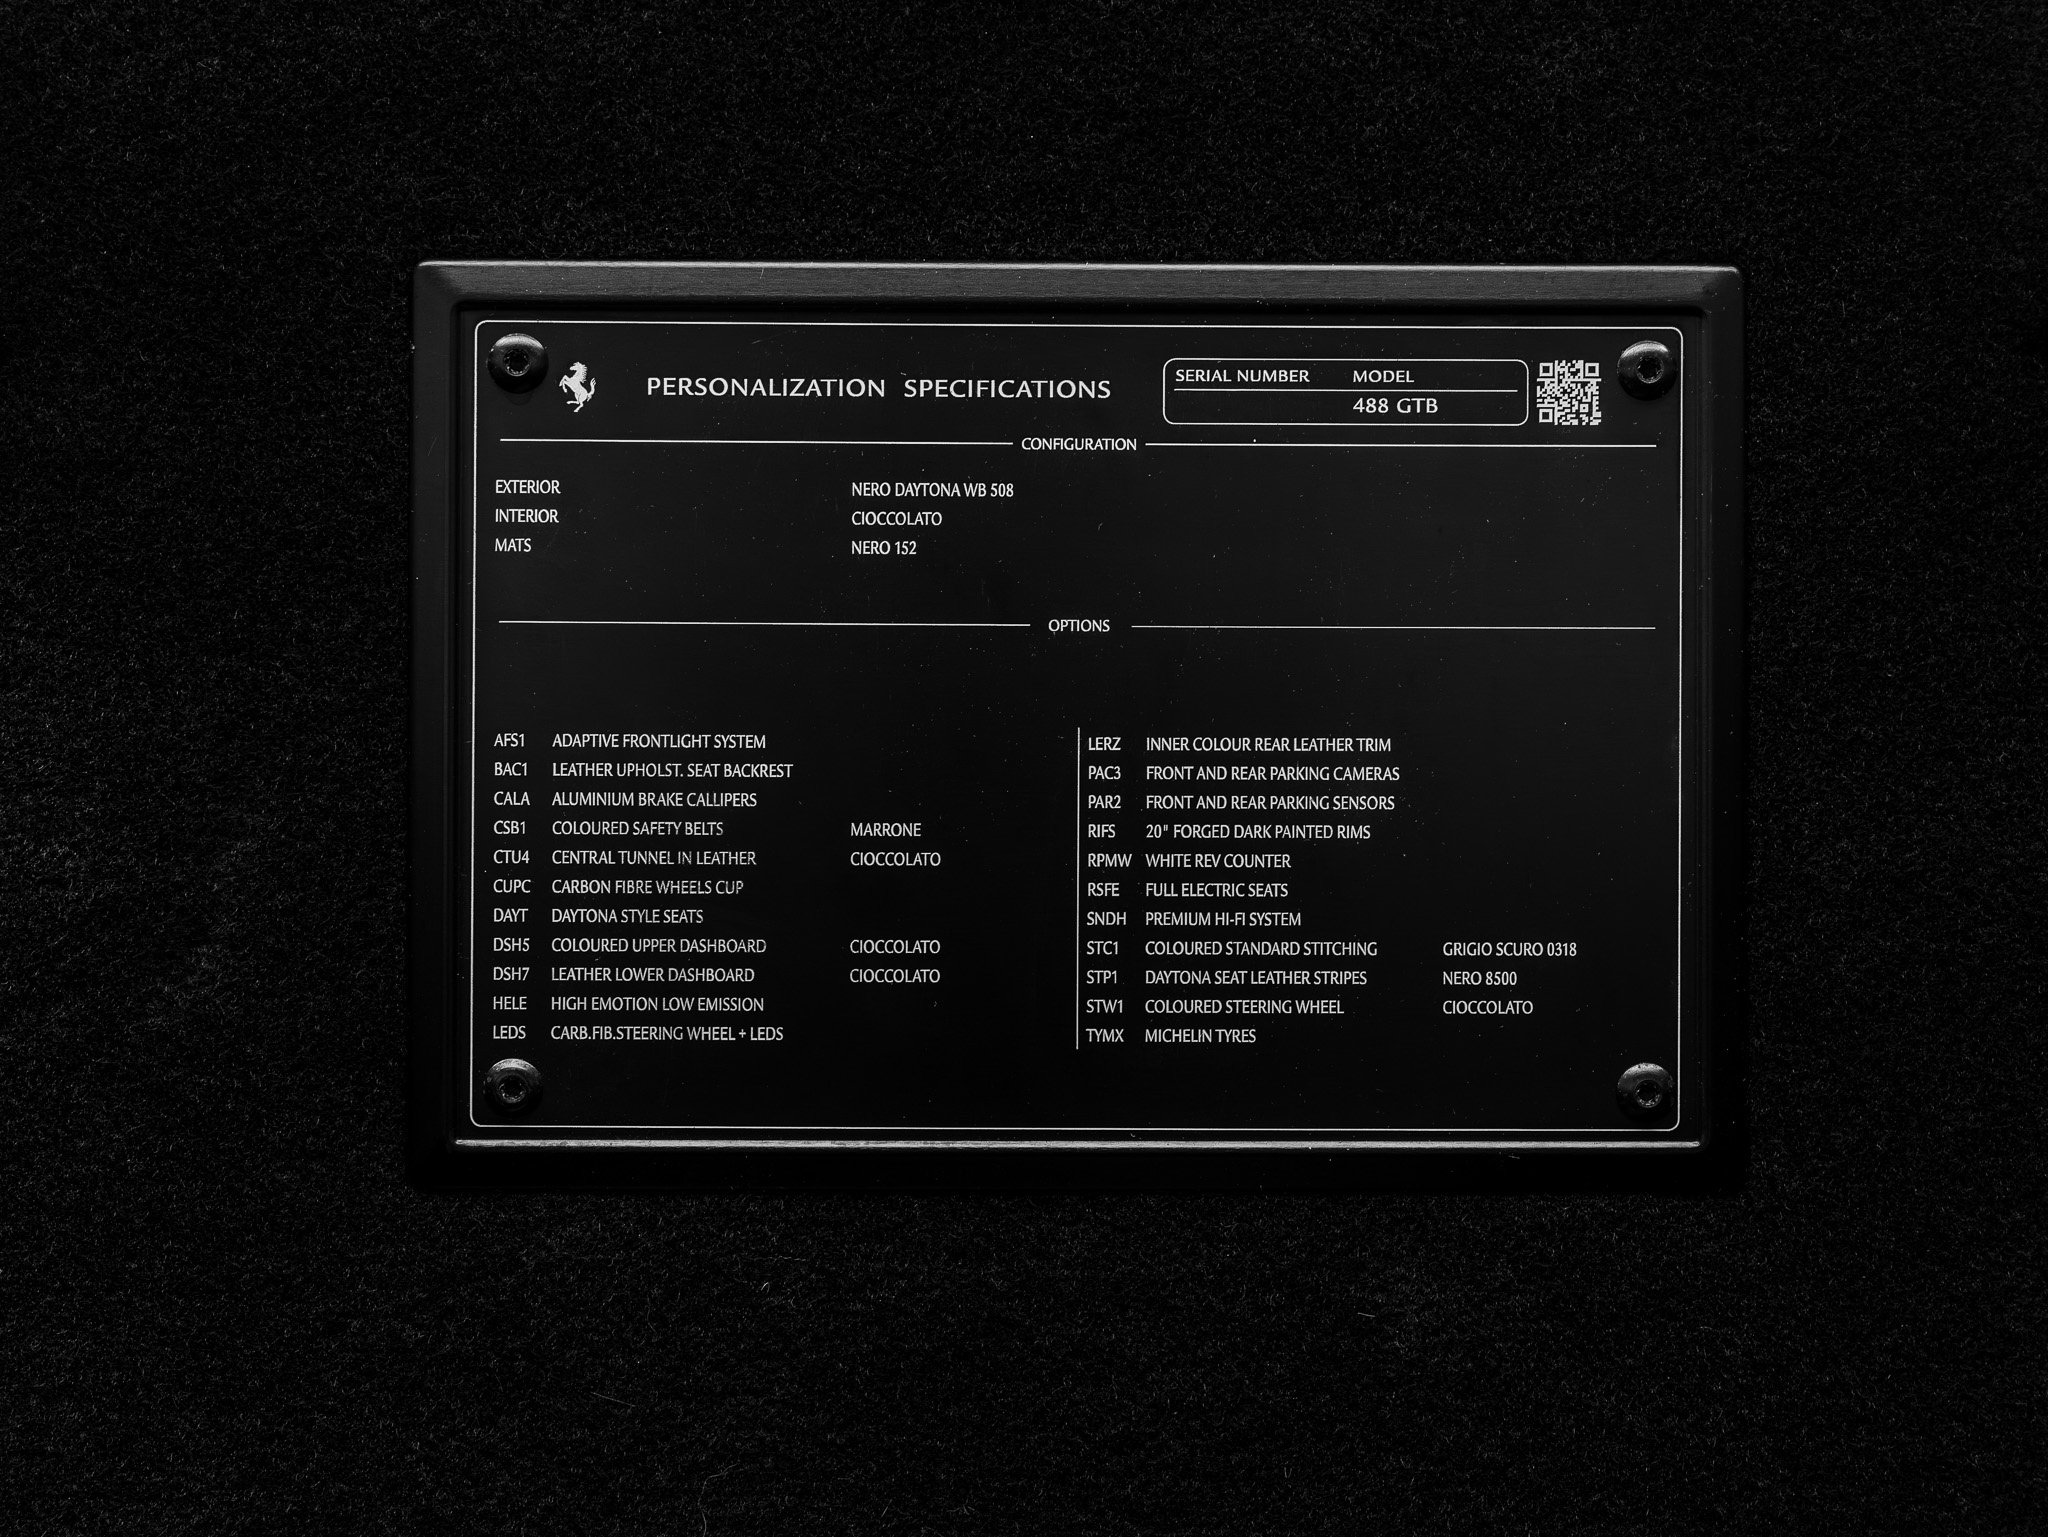
Task: Click Carbon Fibre Wheels Cup entry
Action: coord(647,887)
